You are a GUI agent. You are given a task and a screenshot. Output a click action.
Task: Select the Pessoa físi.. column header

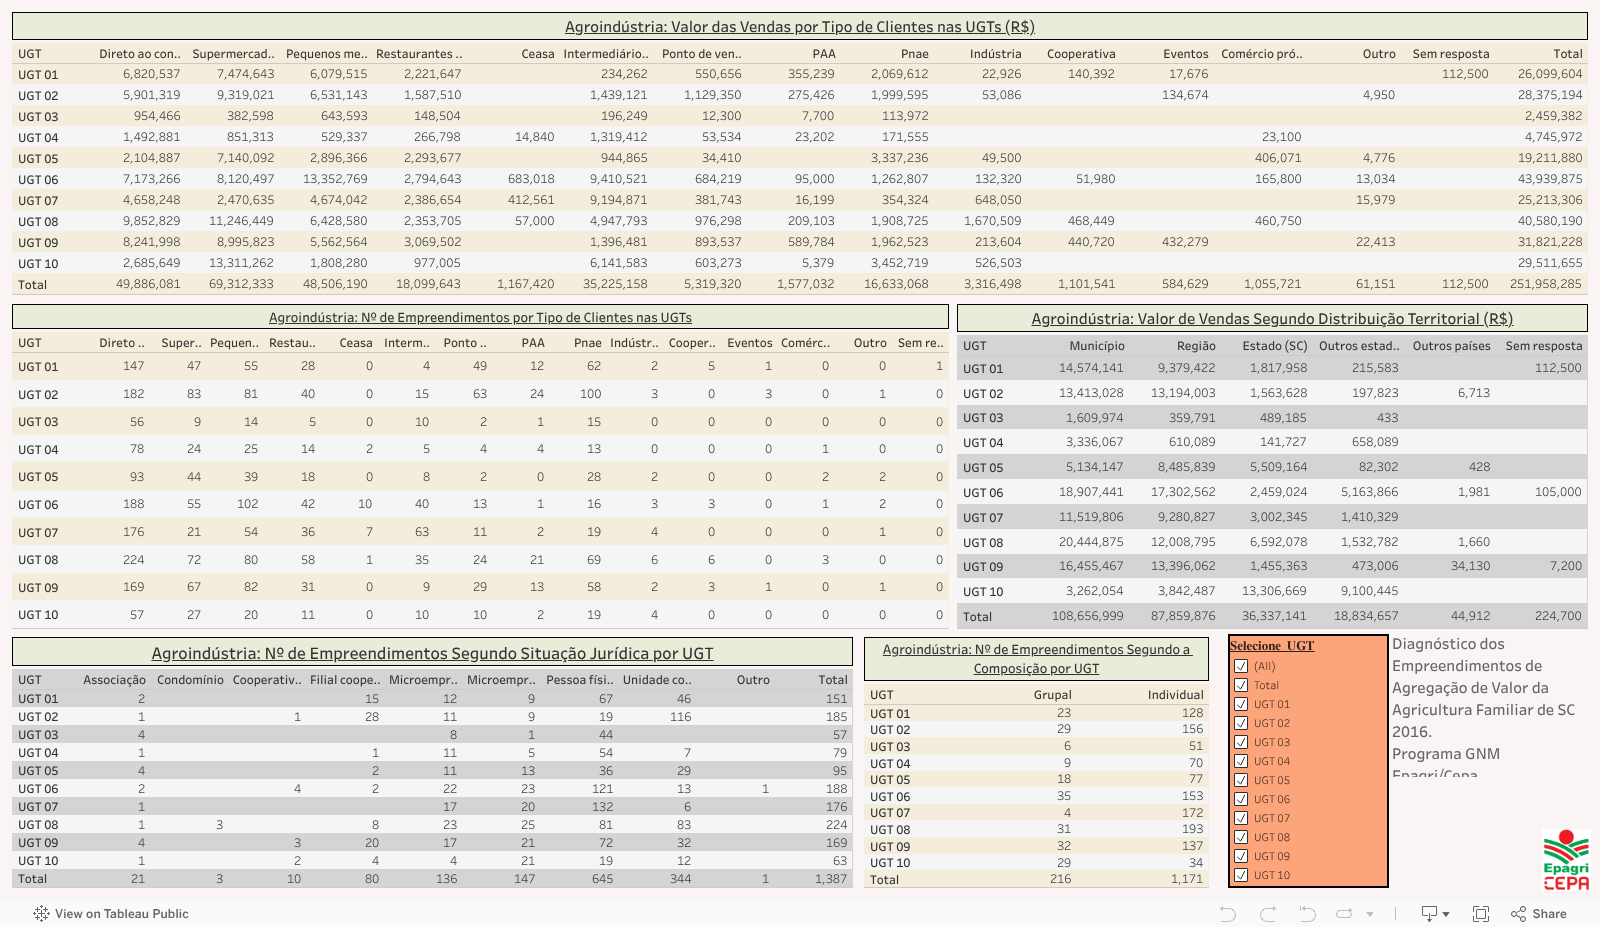click(580, 680)
